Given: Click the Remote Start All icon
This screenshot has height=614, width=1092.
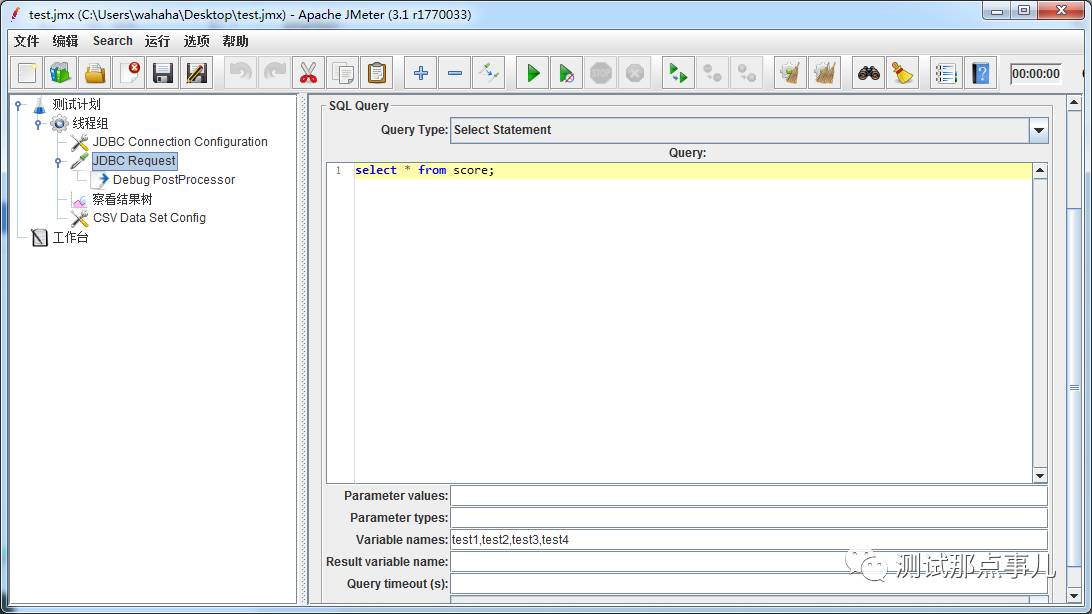Looking at the screenshot, I should pos(678,72).
